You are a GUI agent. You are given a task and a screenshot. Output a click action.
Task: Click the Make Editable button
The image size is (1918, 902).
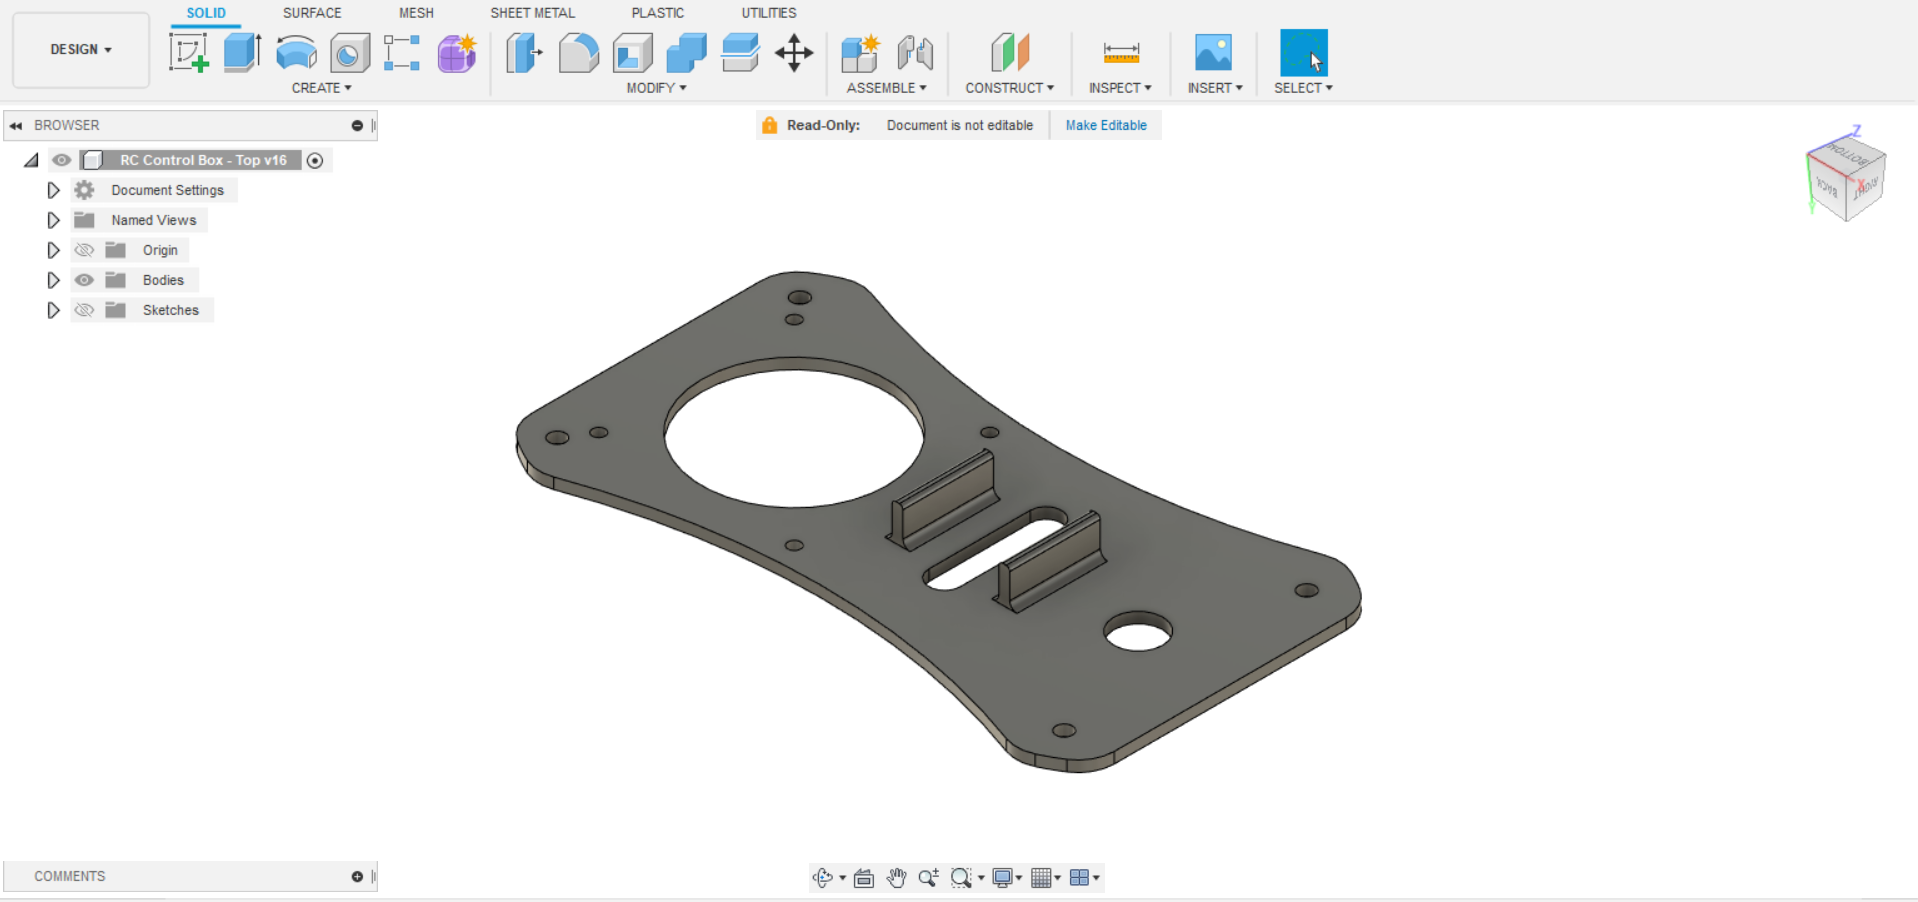(x=1106, y=125)
